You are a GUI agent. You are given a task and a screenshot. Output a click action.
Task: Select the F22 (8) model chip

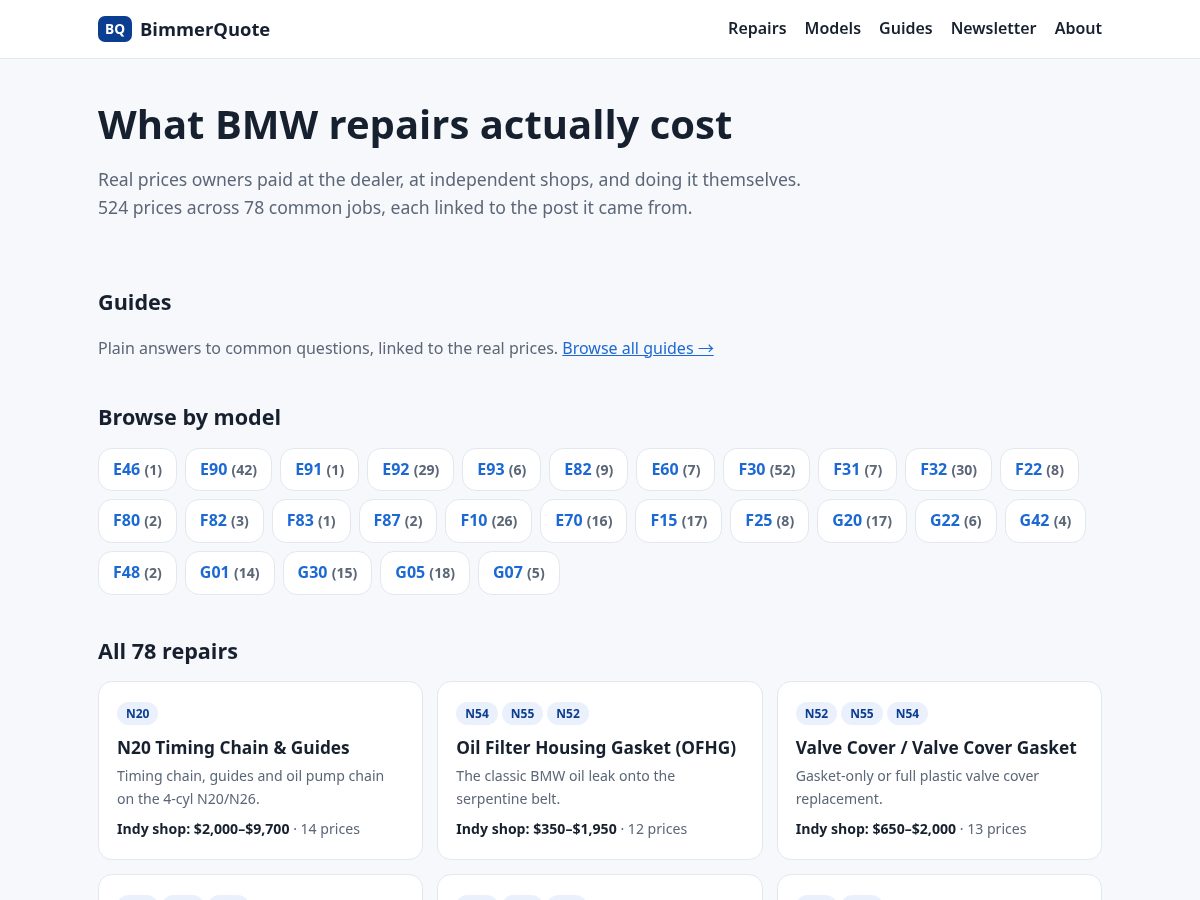tap(1039, 469)
